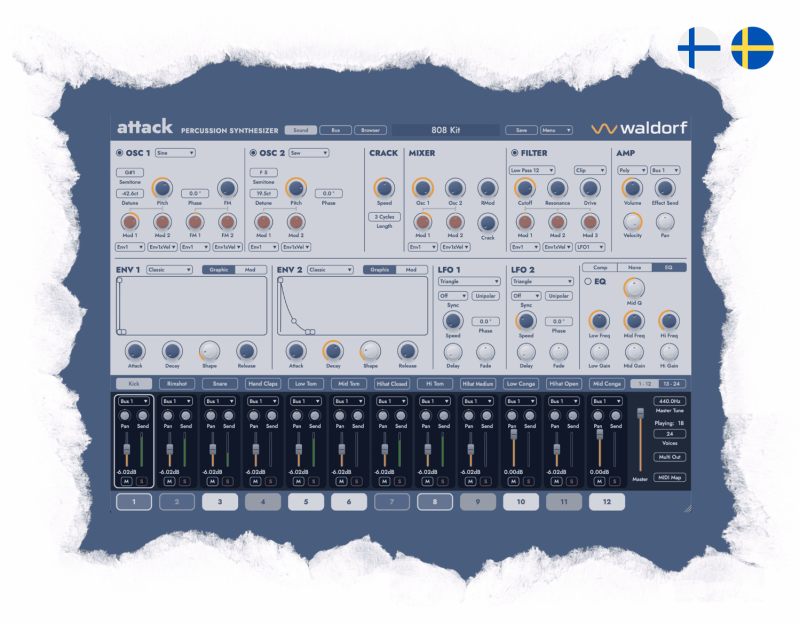Adjust the LFO 1 Speed knob
800x624 pixels.
click(x=452, y=322)
